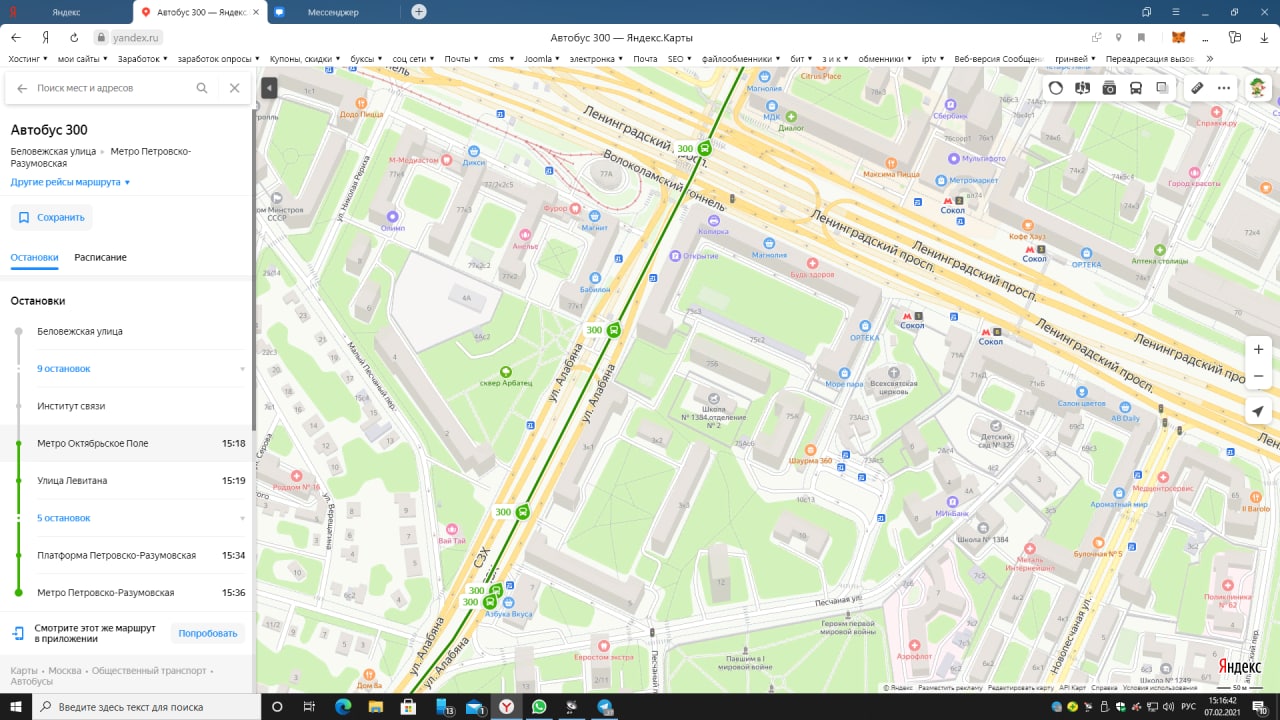This screenshot has height=720, width=1280.
Task: Click the Азбука Вкуса shop marker
Action: [x=508, y=603]
